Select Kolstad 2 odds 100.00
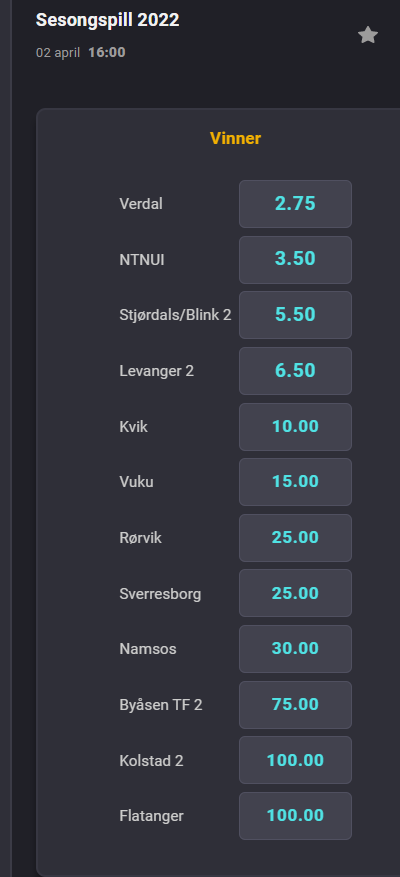Image resolution: width=400 pixels, height=877 pixels. click(295, 760)
